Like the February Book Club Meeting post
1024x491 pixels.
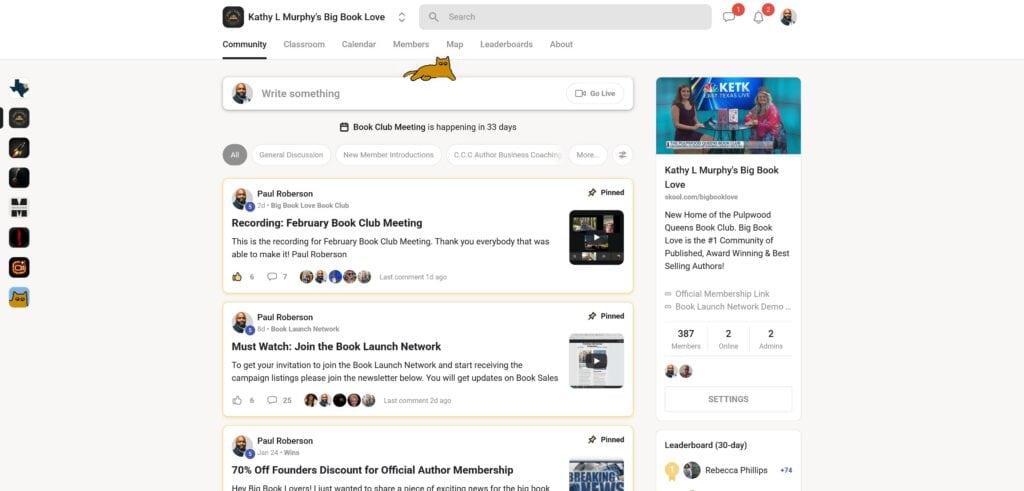pos(237,277)
